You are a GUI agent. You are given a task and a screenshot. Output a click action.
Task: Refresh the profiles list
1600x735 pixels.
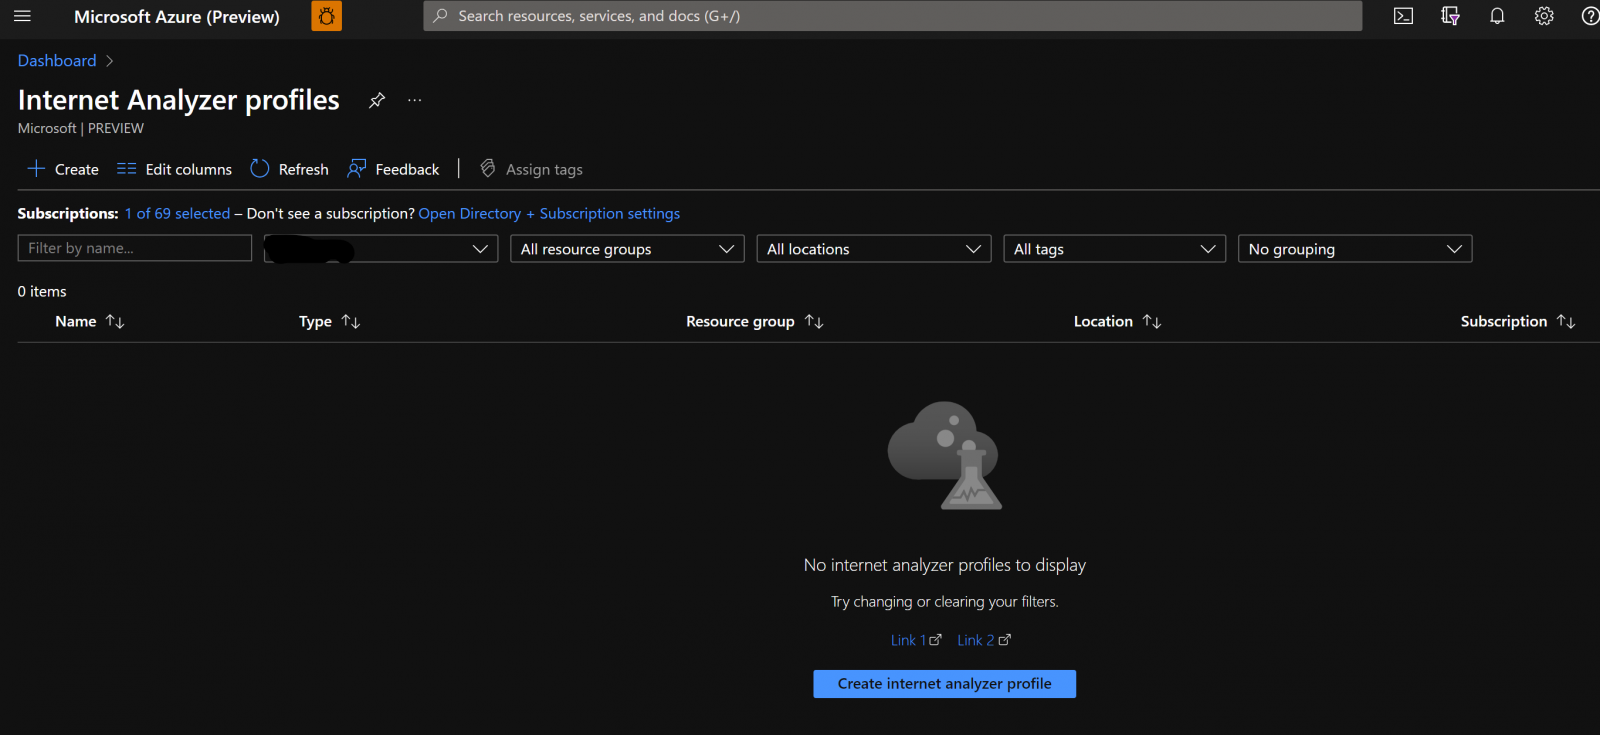[x=289, y=169]
